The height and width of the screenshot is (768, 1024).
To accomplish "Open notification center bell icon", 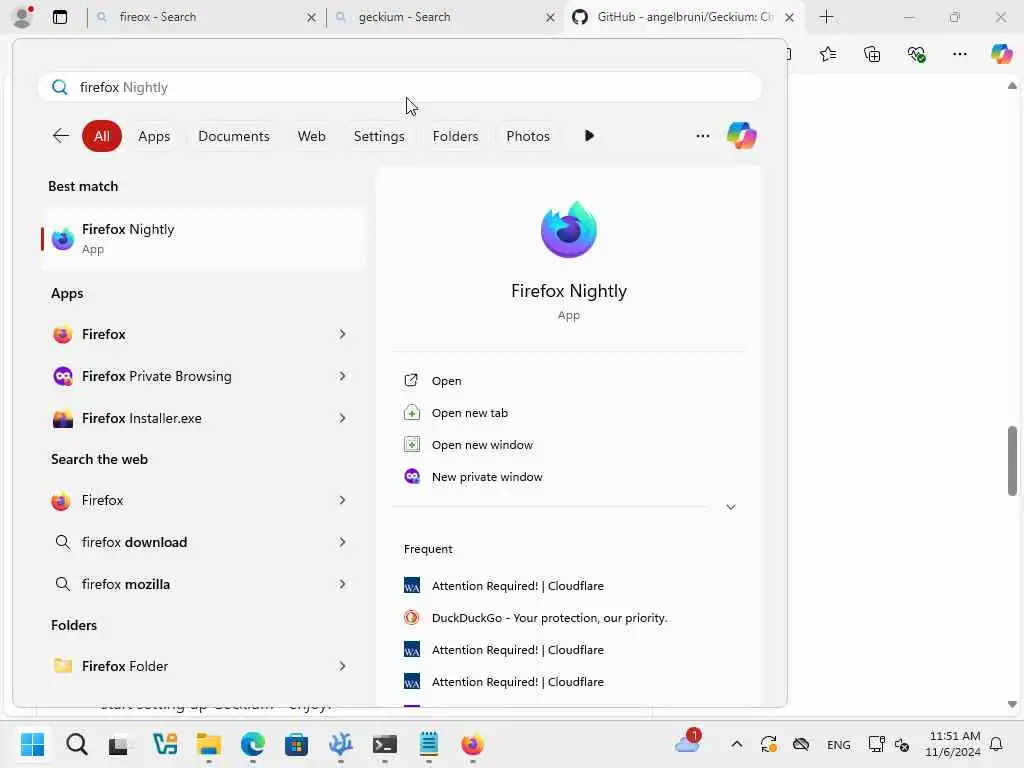I will 997,744.
